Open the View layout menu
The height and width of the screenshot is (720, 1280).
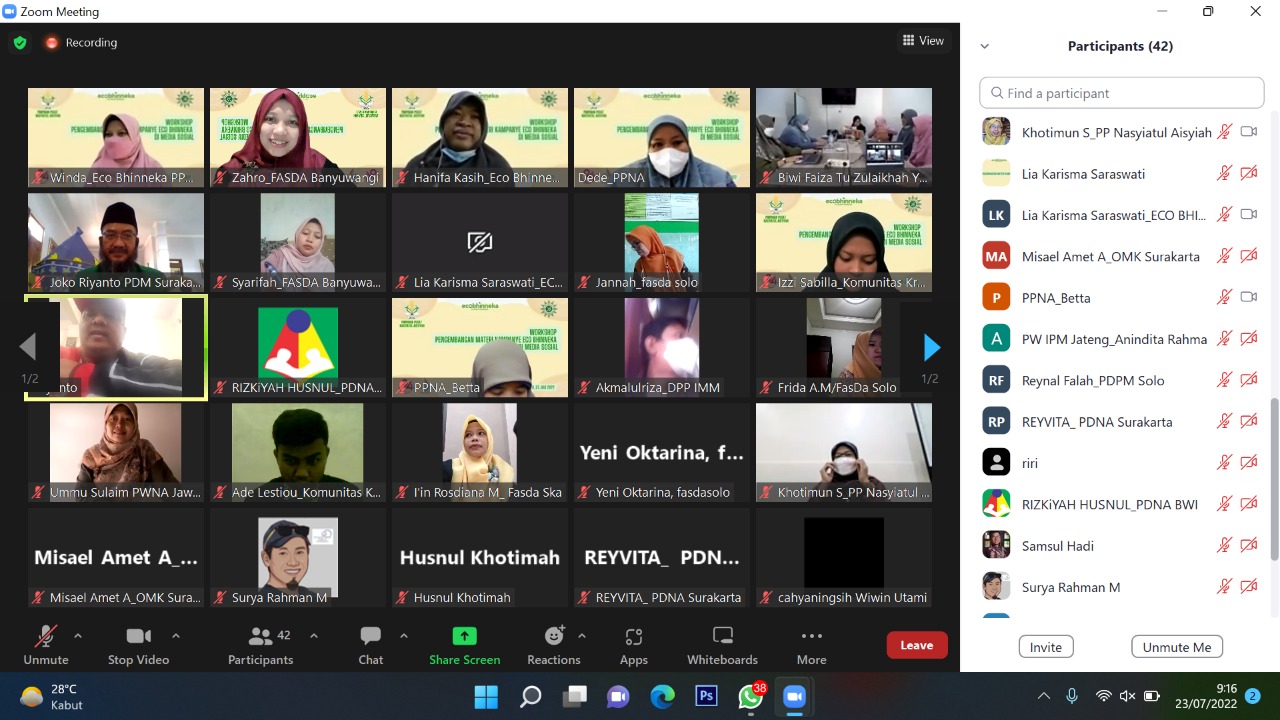(x=923, y=41)
